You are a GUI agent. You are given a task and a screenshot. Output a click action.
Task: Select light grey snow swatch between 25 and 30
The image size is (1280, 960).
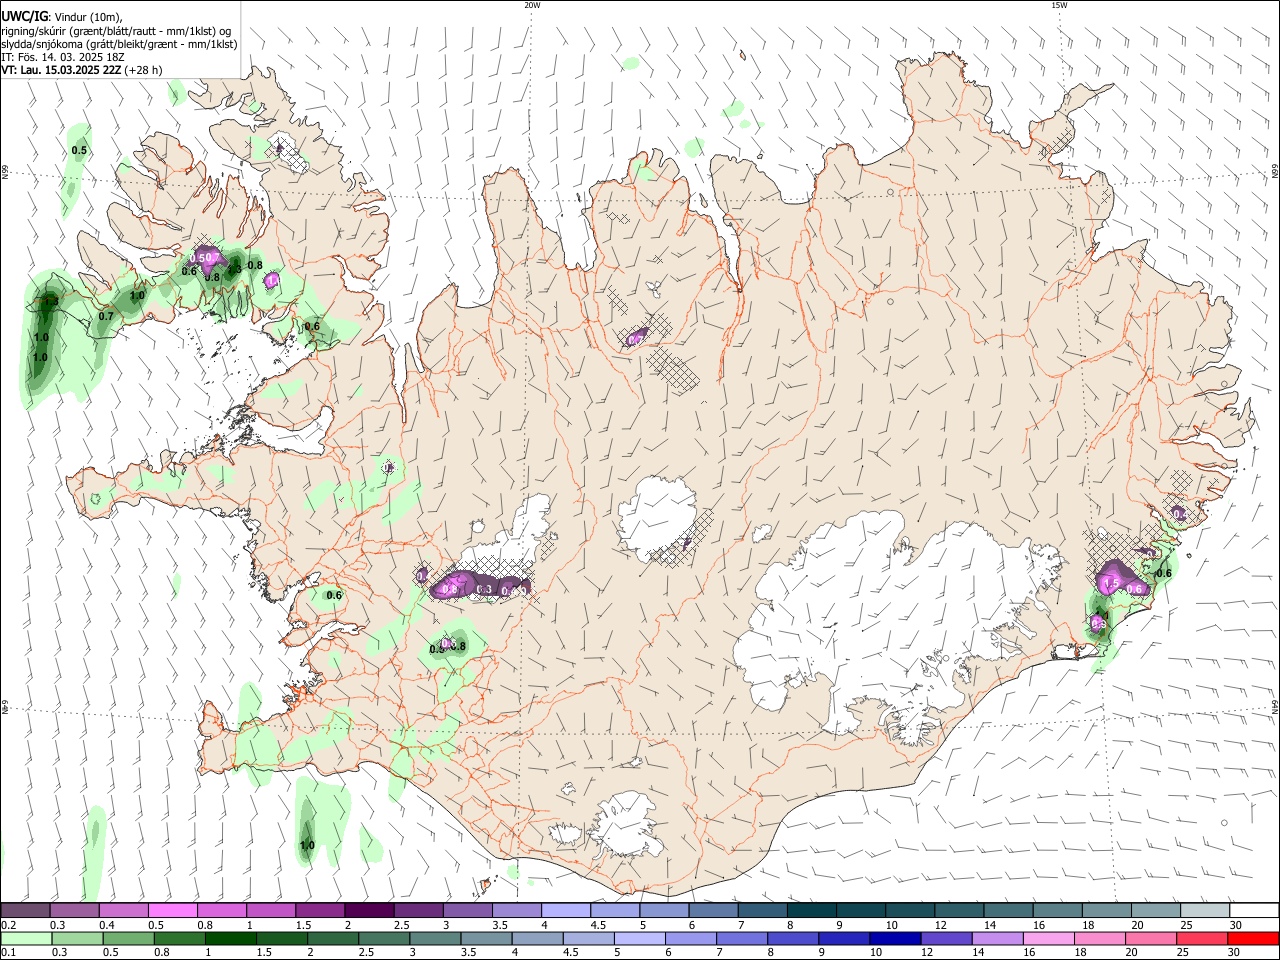pyautogui.click(x=1205, y=910)
